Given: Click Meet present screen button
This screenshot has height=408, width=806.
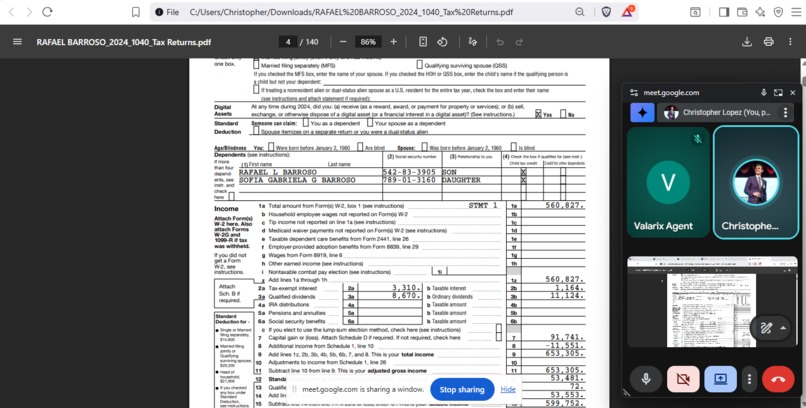Looking at the screenshot, I should coord(720,379).
